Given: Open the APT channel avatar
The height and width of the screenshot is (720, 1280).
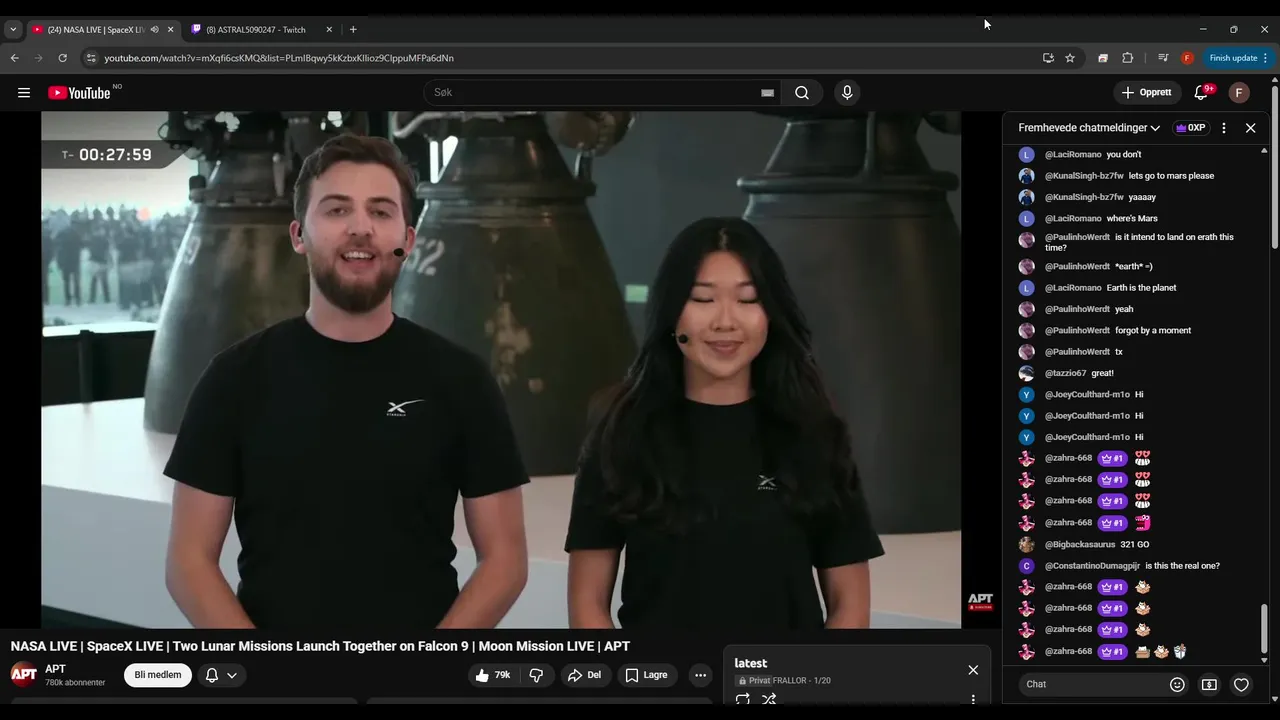Looking at the screenshot, I should click(x=24, y=675).
